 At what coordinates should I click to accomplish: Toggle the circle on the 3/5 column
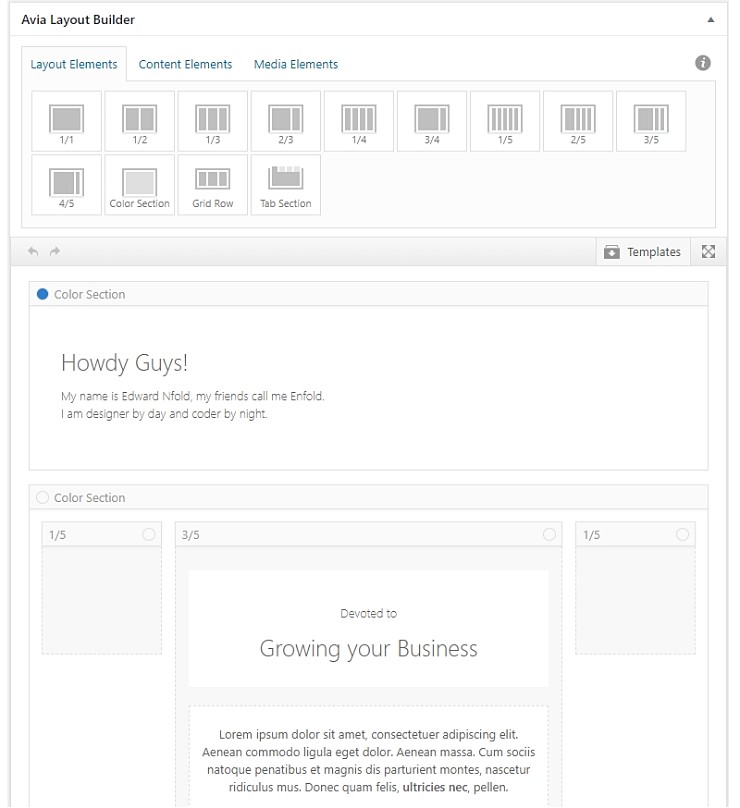(x=549, y=535)
